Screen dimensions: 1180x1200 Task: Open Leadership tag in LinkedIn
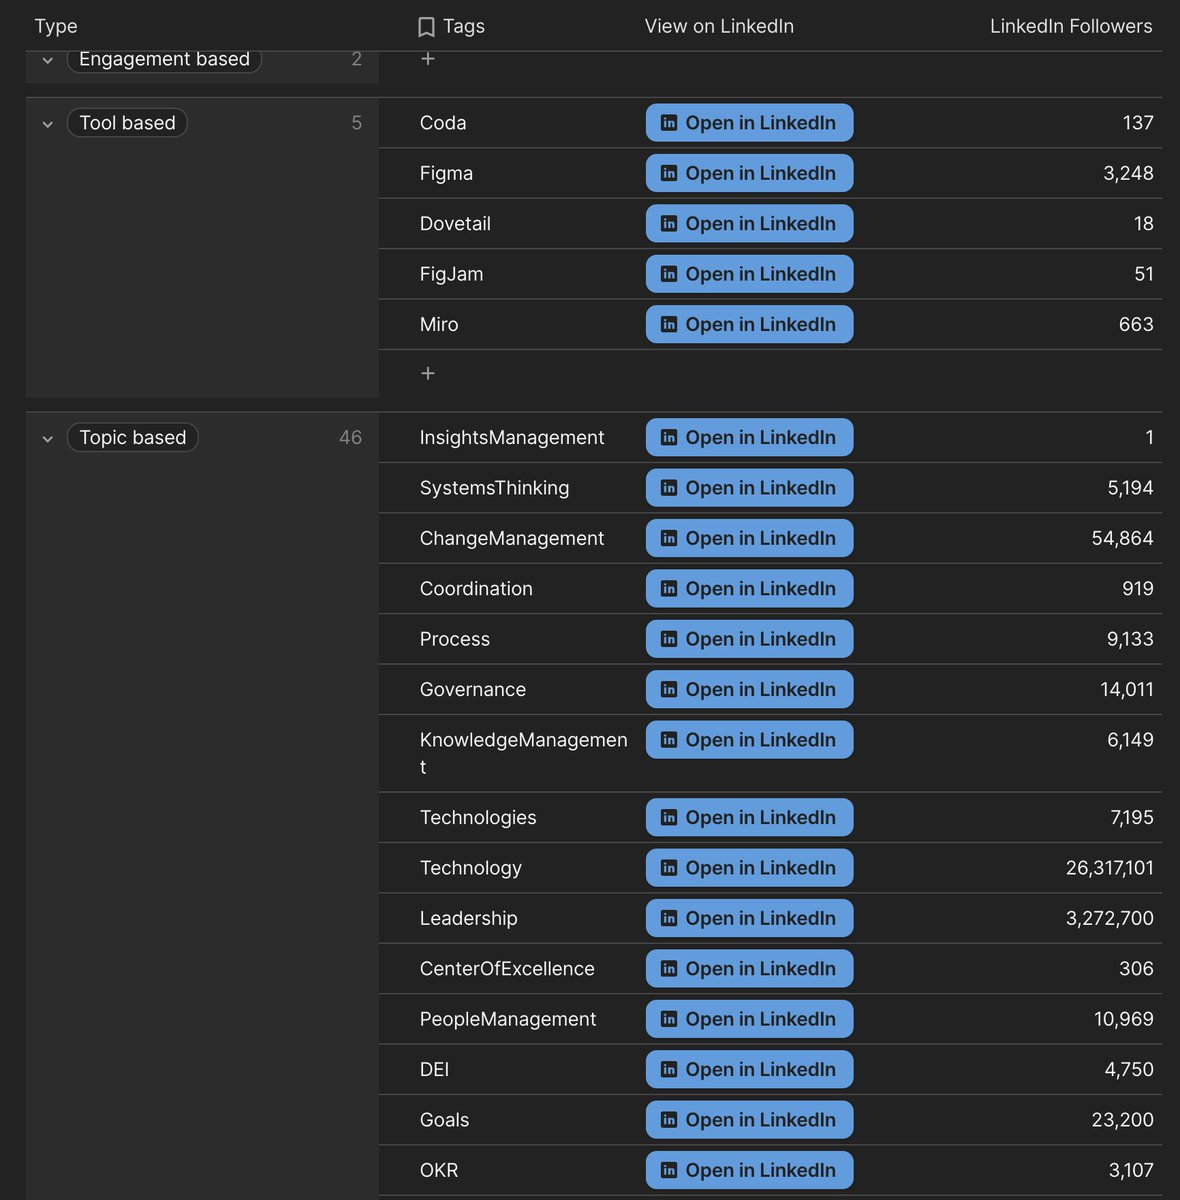749,918
